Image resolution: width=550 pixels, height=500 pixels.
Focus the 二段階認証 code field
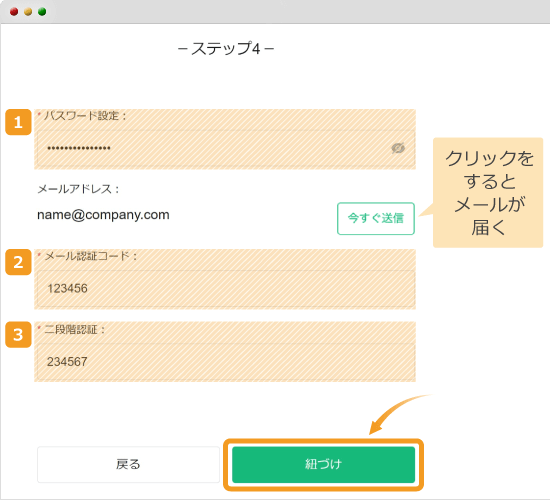[x=226, y=361]
